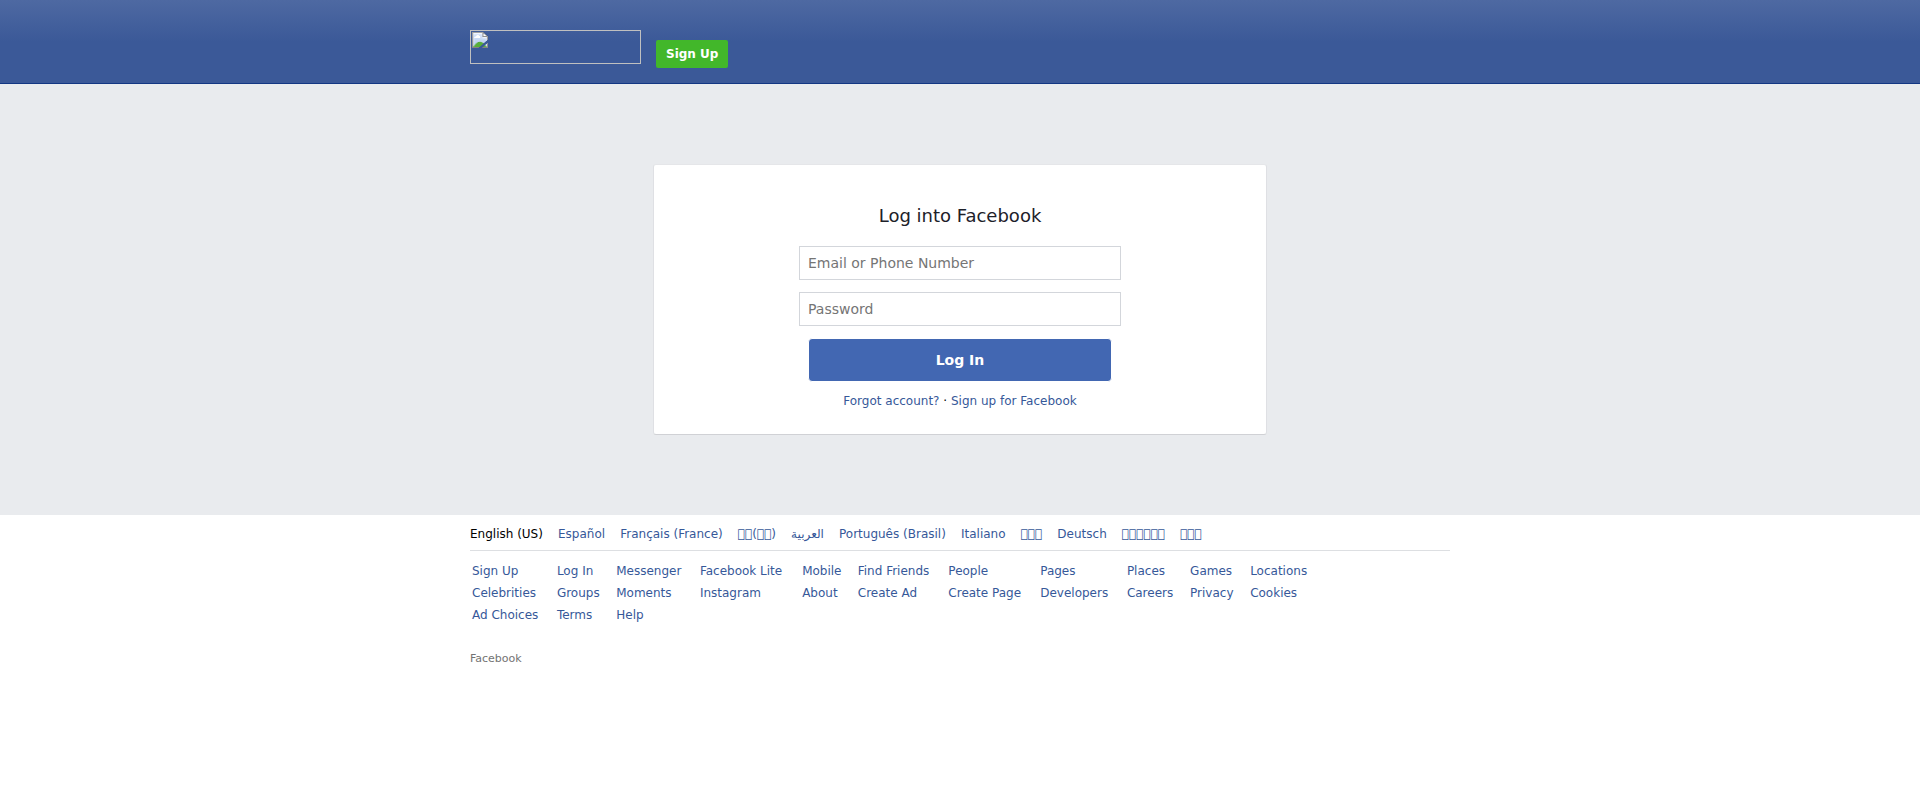The height and width of the screenshot is (811, 1920).
Task: Visit the Developers footer link
Action: pyautogui.click(x=1073, y=593)
